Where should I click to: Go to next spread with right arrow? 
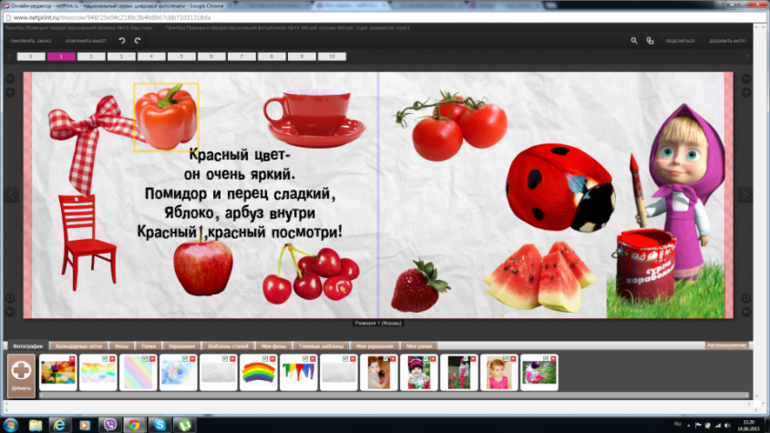[745, 194]
